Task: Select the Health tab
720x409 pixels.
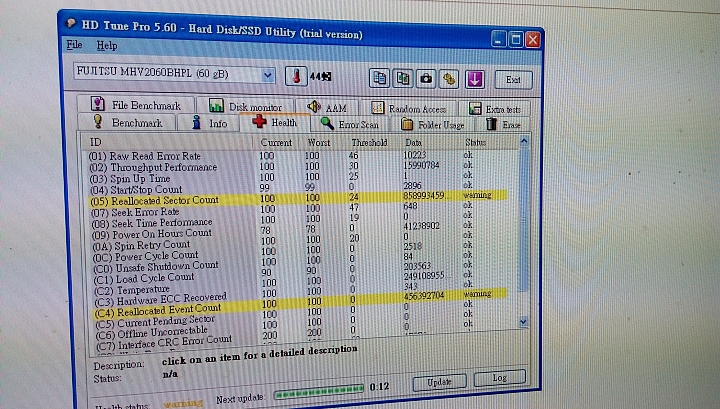Action: (x=275, y=122)
